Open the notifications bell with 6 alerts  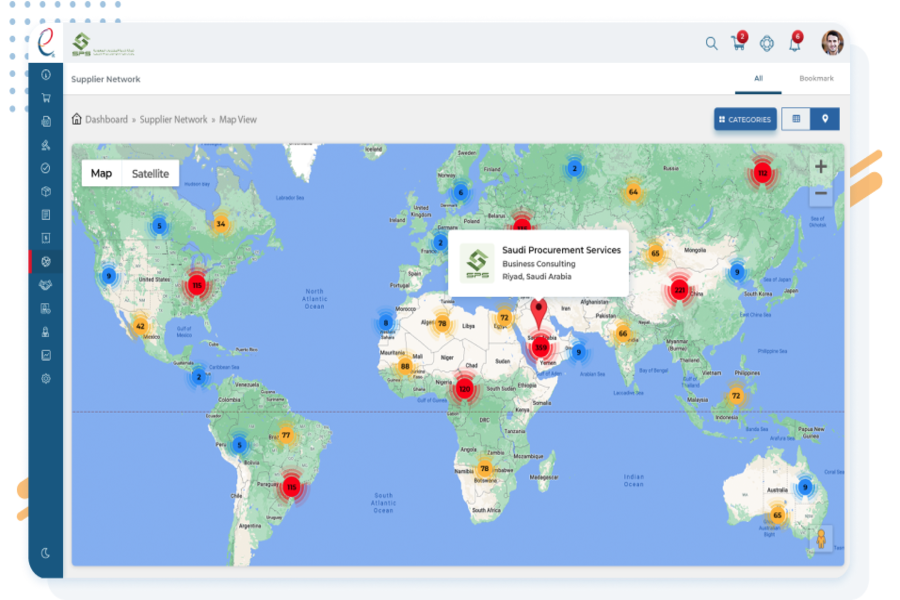(x=794, y=44)
